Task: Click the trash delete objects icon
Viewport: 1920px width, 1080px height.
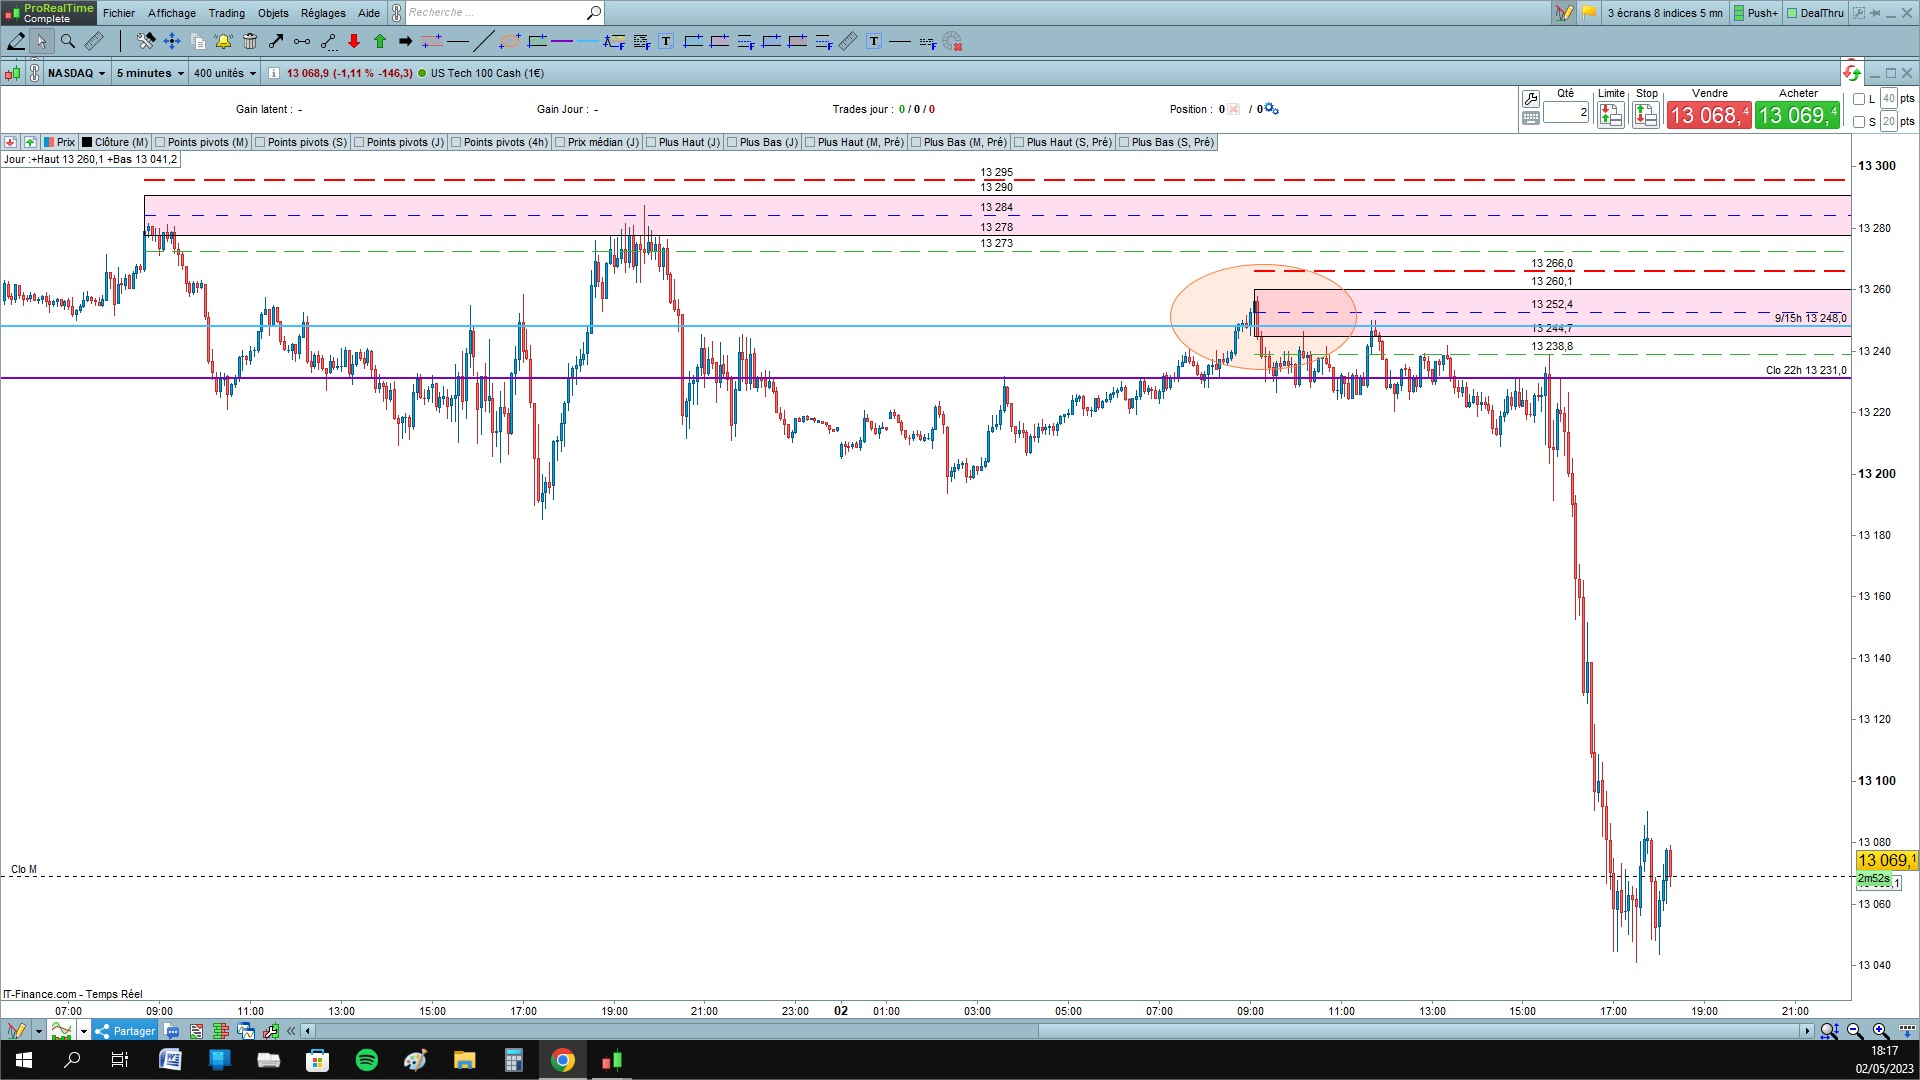Action: [x=250, y=41]
